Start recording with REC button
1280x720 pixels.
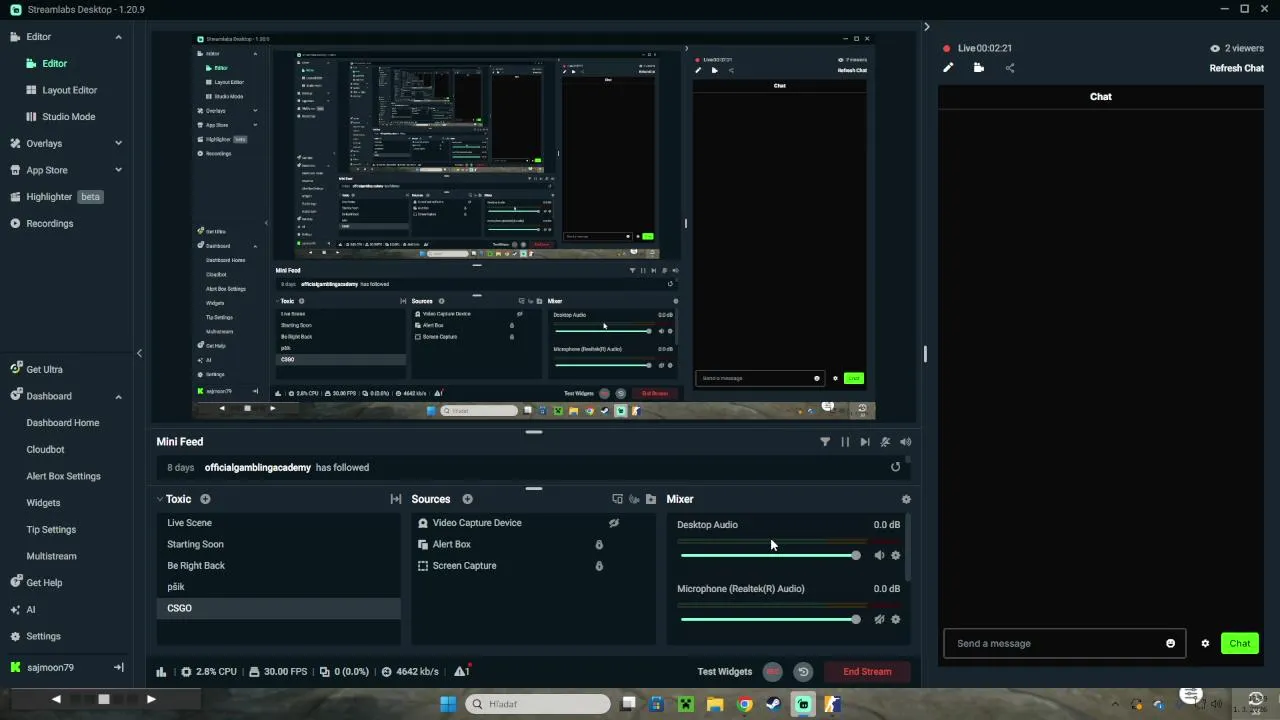point(772,672)
